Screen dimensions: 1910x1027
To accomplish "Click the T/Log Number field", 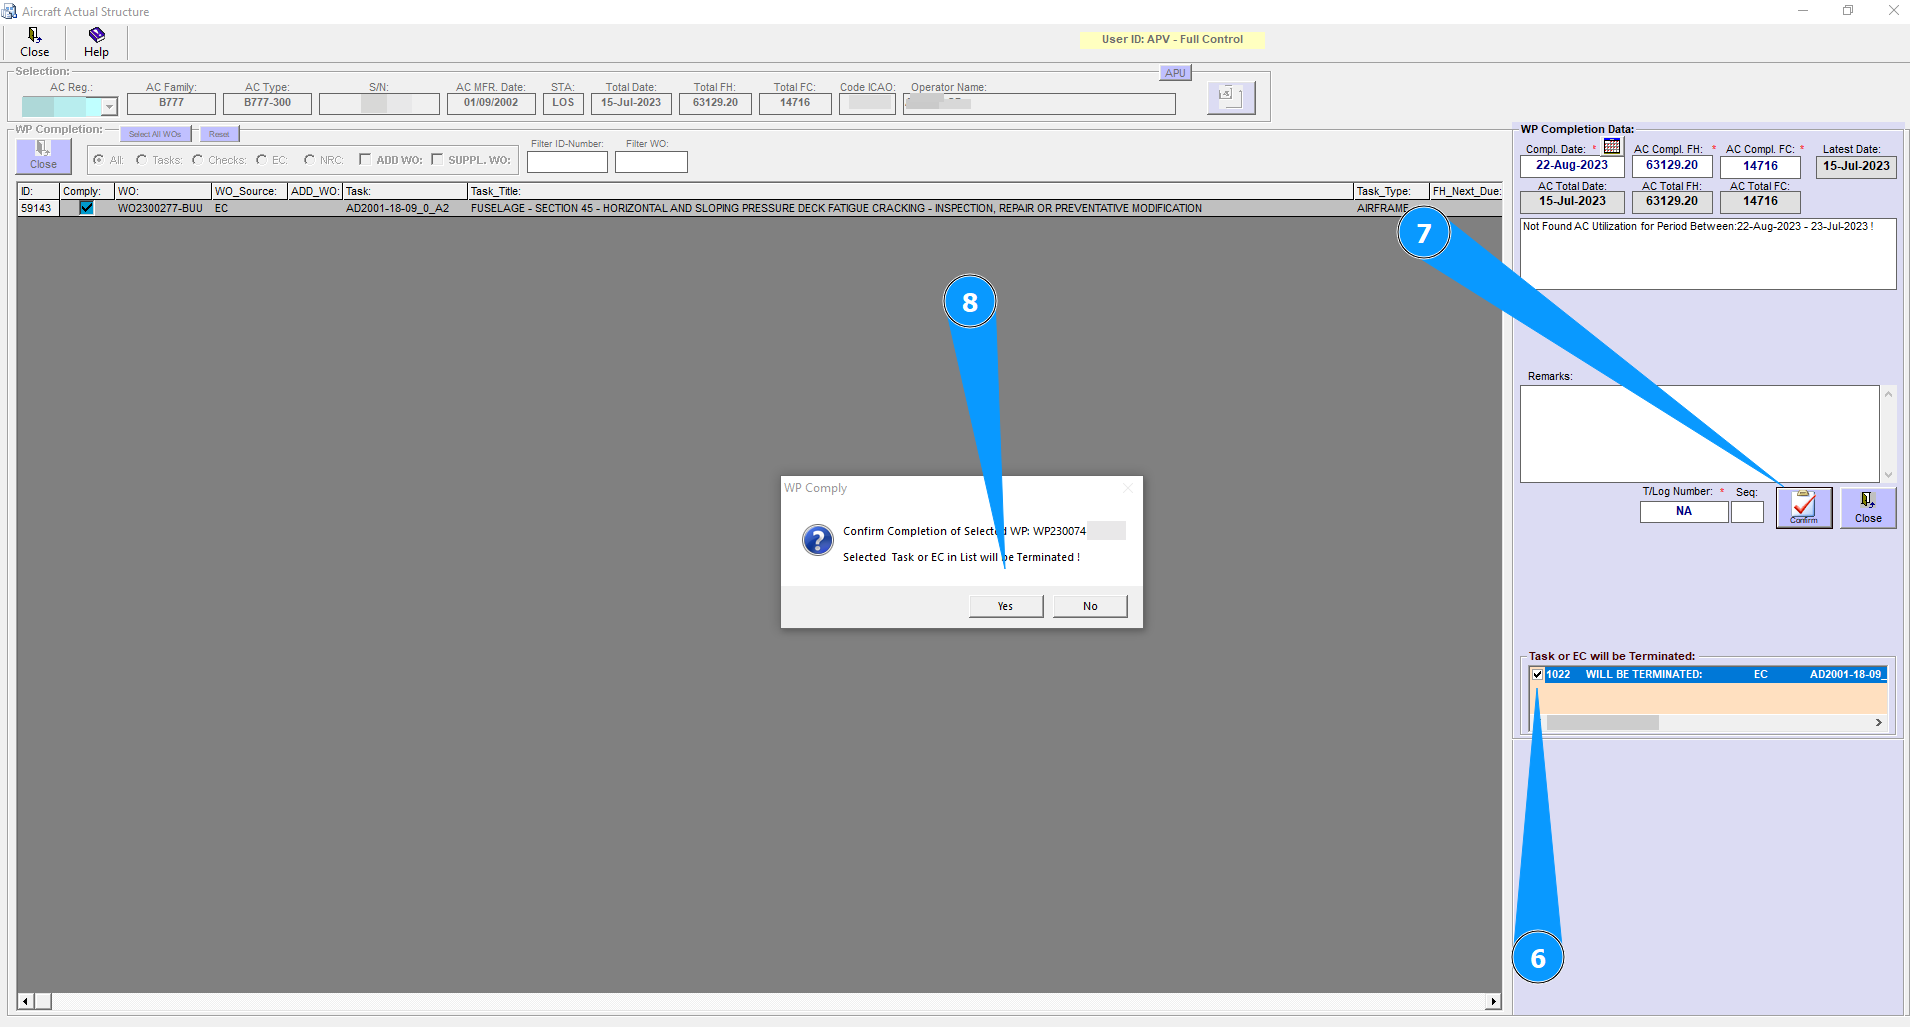I will 1684,512.
